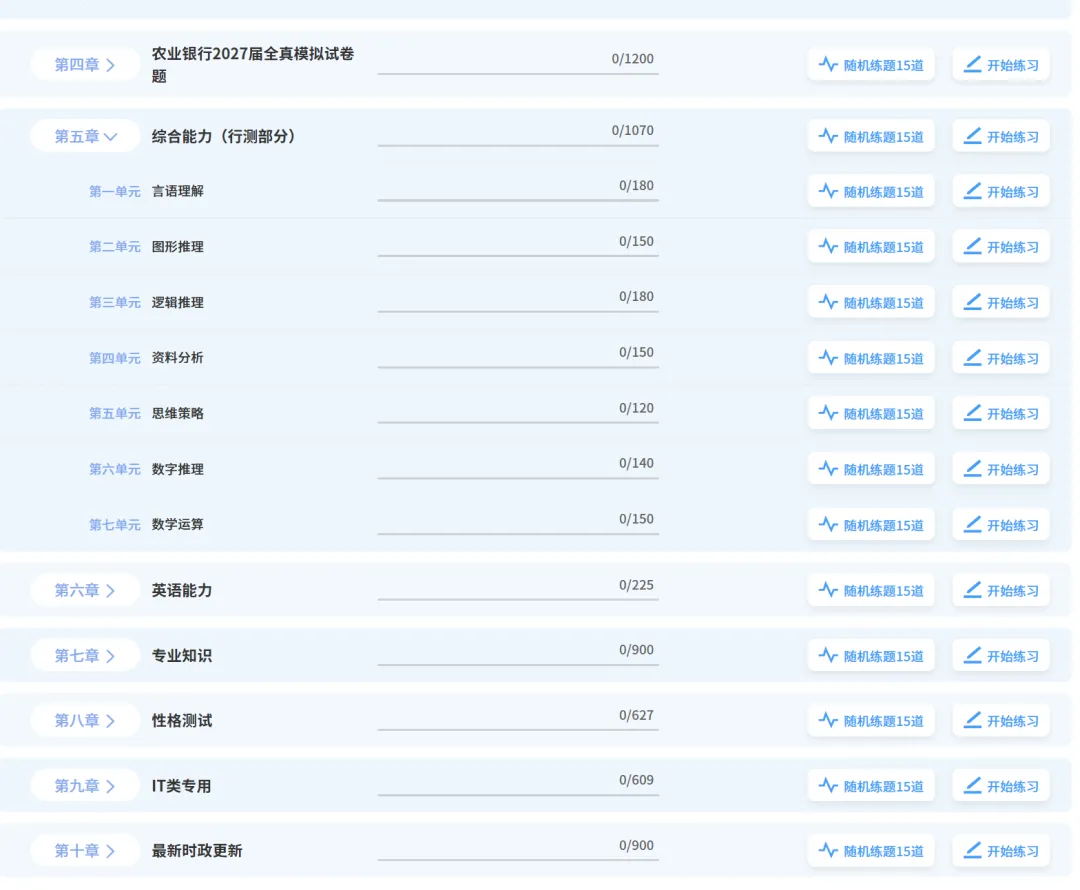Select the 农业银行2027届全真模拟试卷题 title
This screenshot has height=890, width=1080.
pos(253,65)
